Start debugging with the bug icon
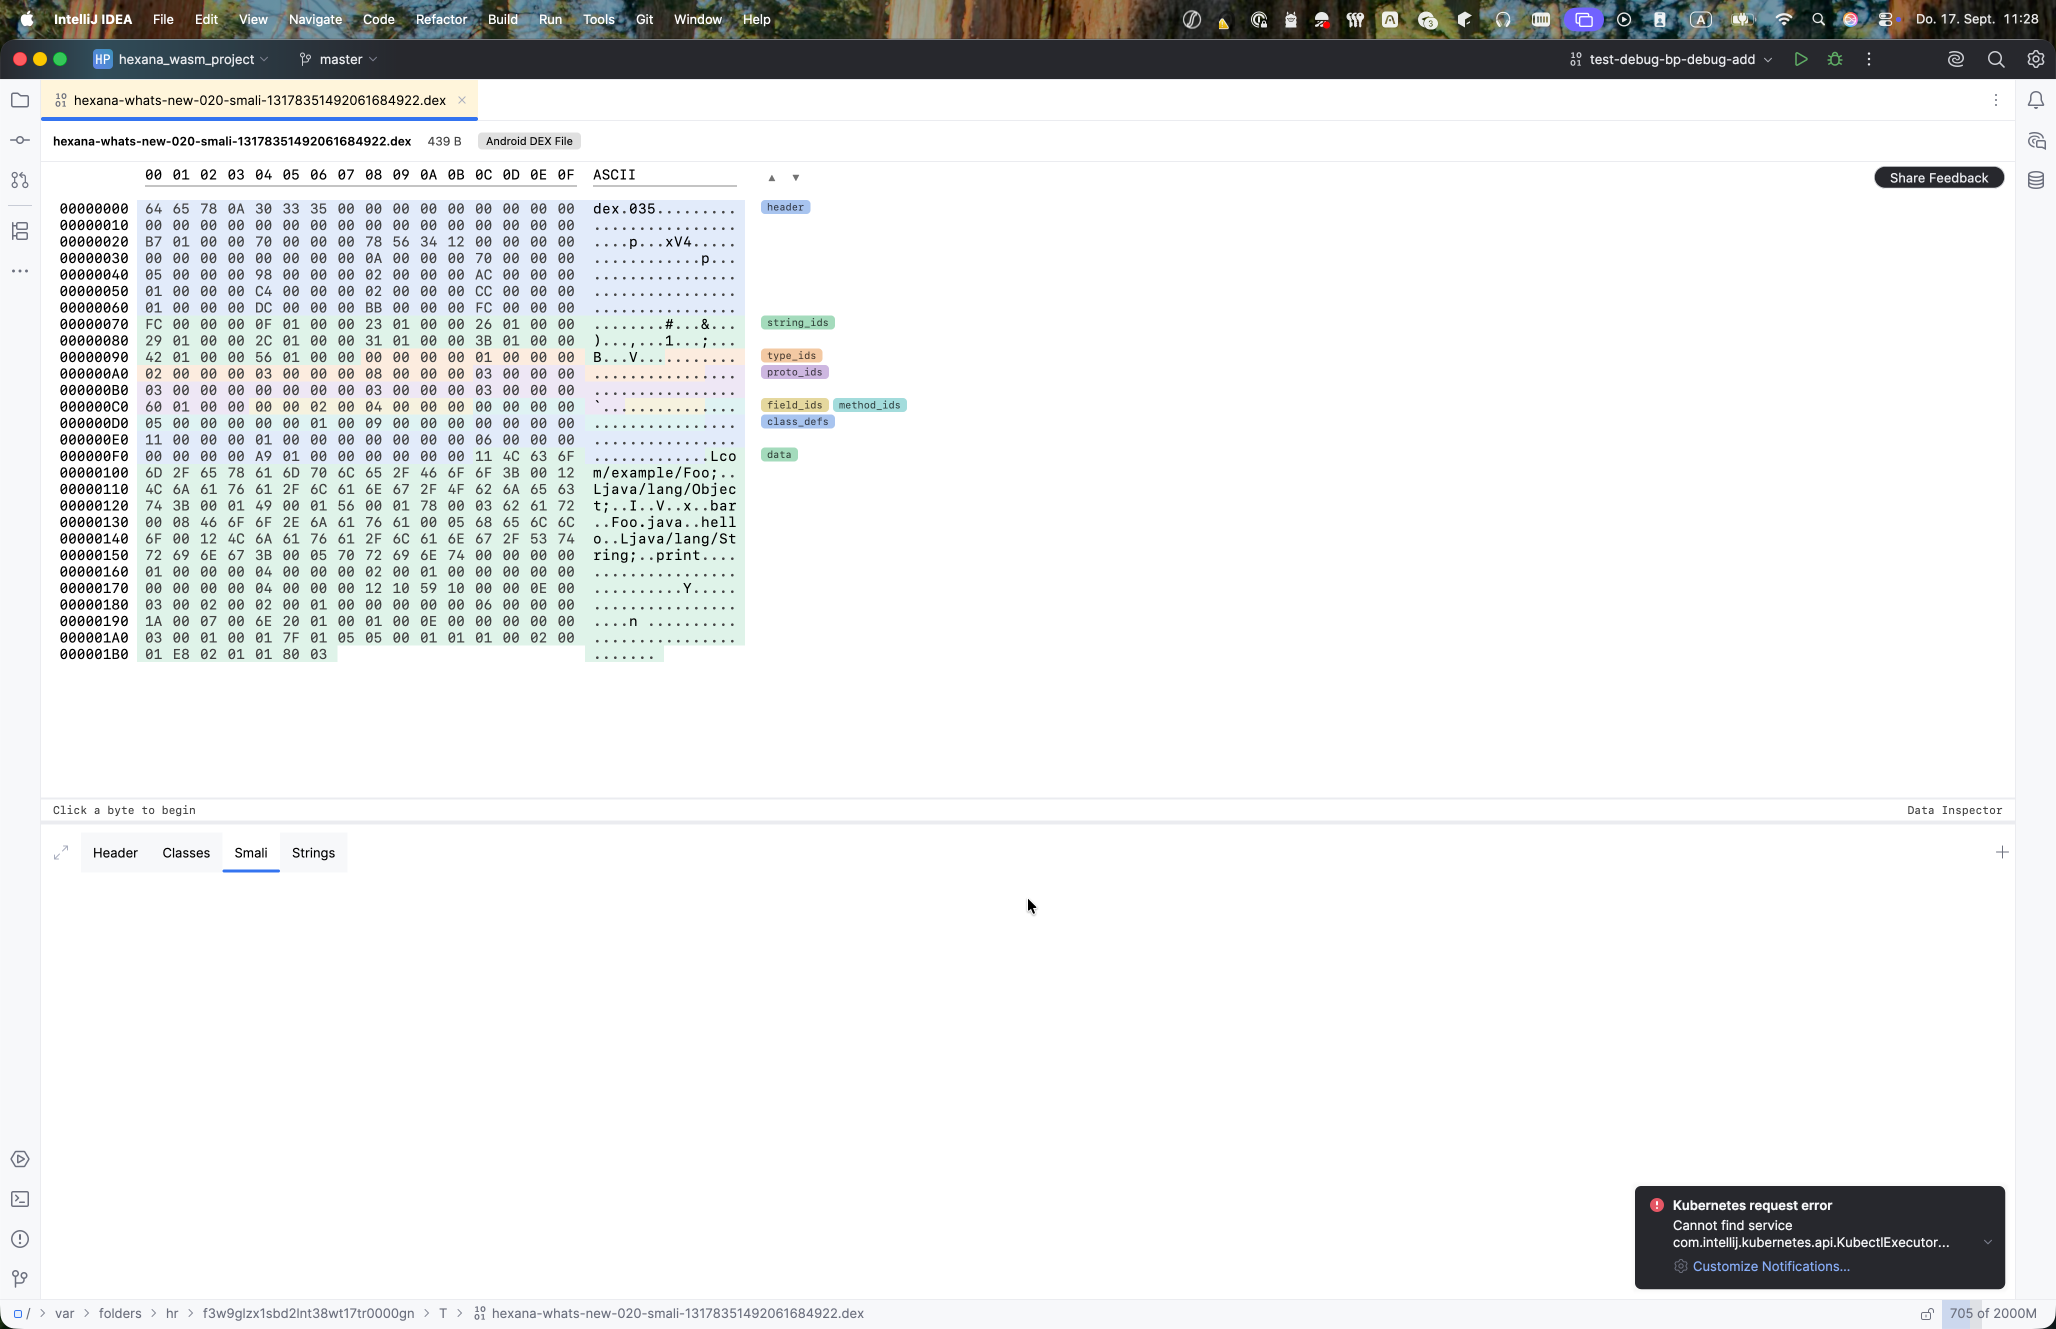The image size is (2056, 1329). [x=1835, y=59]
